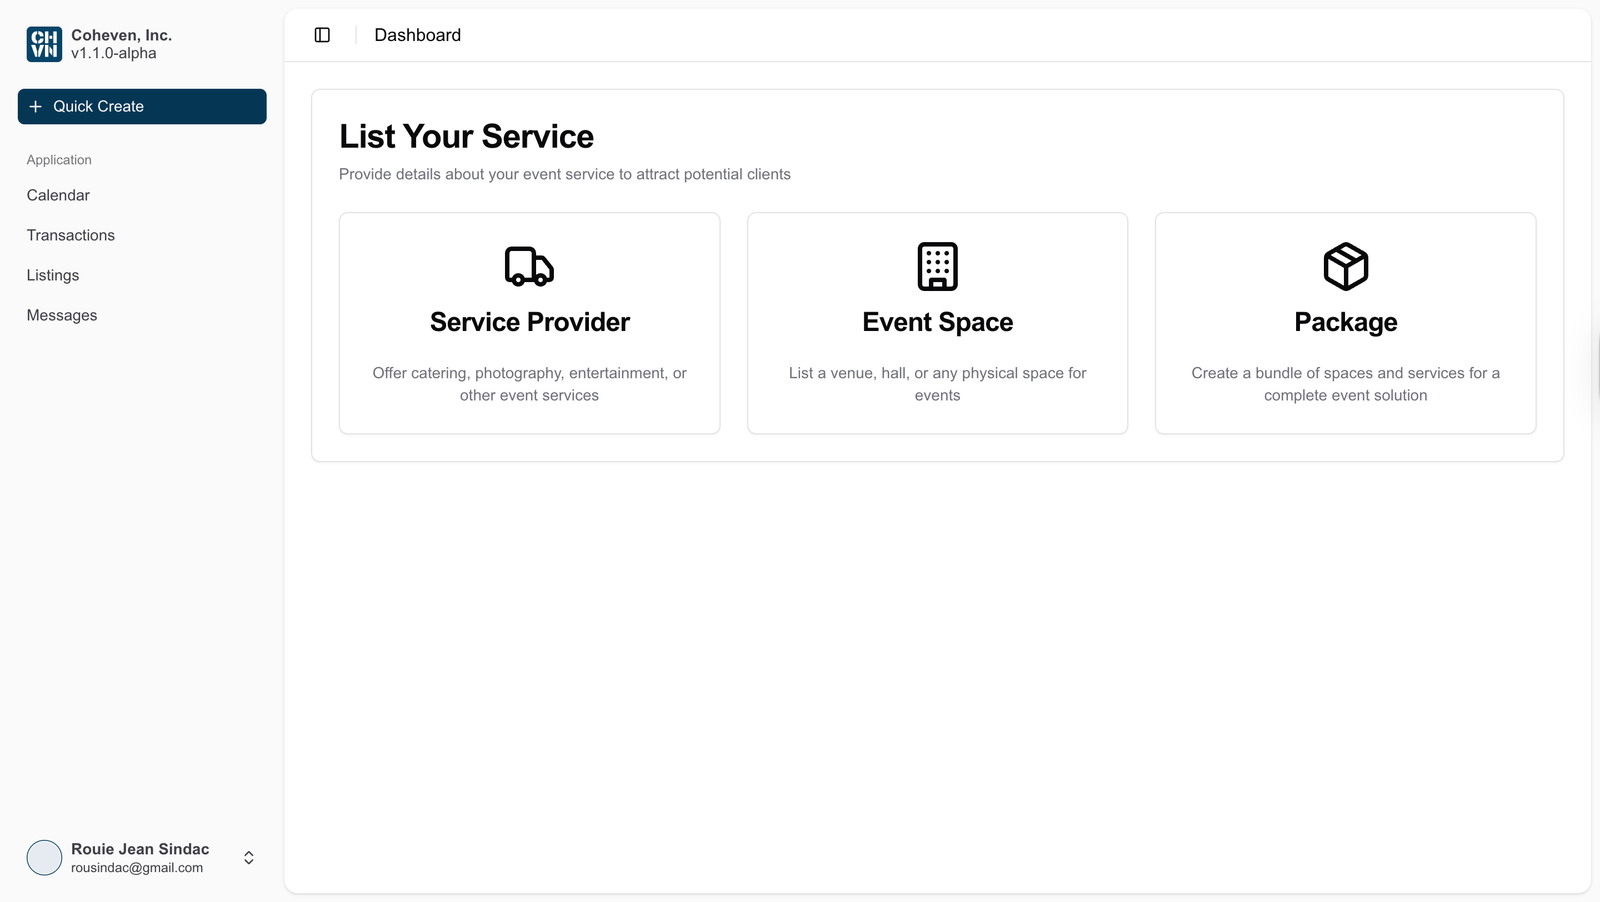Open the Calendar page
The image size is (1600, 902).
coord(58,195)
